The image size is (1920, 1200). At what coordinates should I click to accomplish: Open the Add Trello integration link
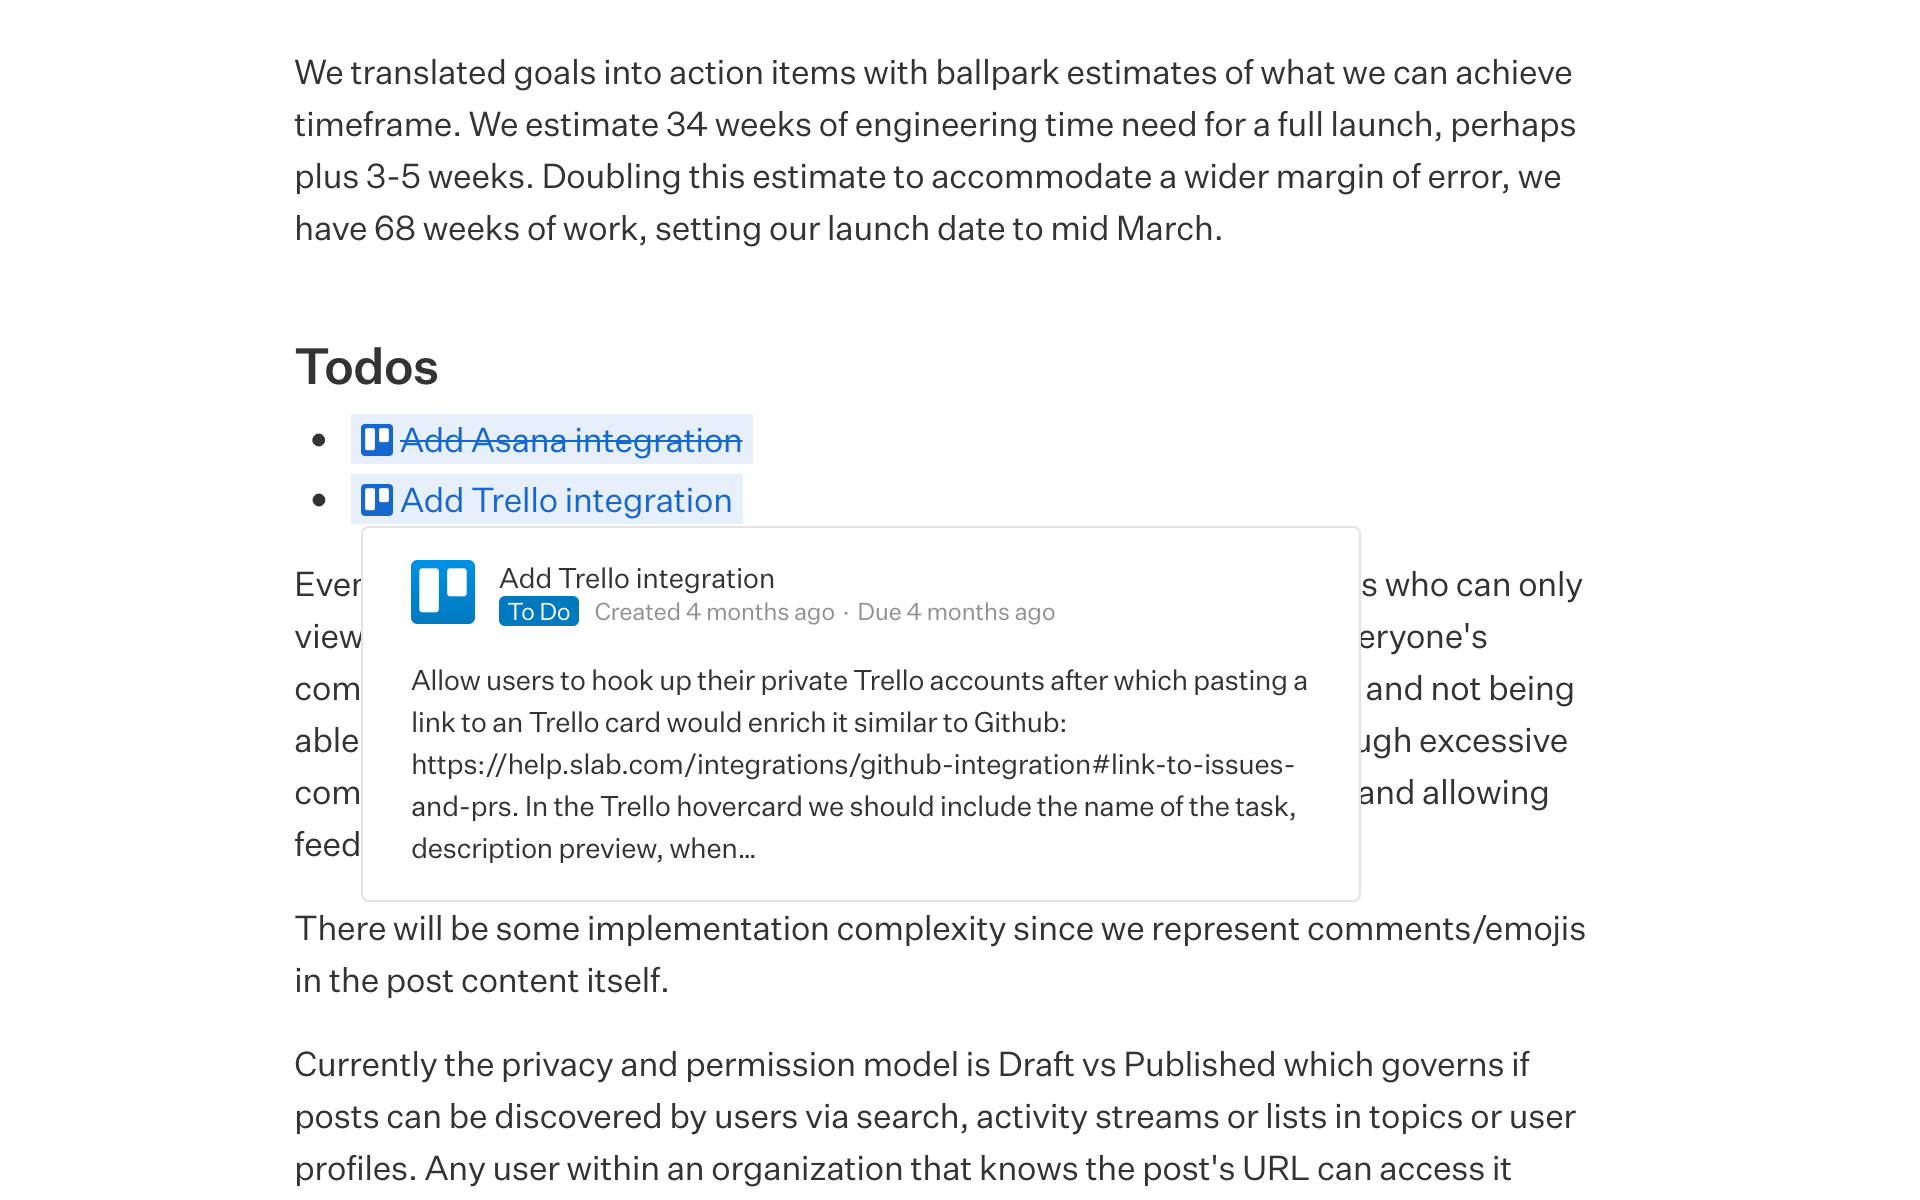pos(565,500)
